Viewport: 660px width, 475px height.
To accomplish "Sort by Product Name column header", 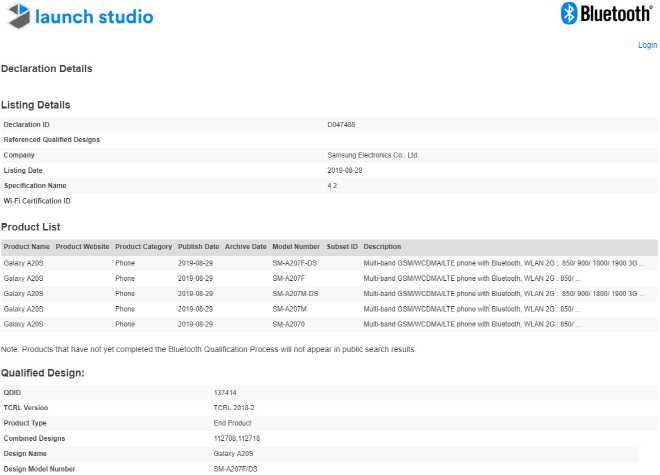I will (27, 247).
